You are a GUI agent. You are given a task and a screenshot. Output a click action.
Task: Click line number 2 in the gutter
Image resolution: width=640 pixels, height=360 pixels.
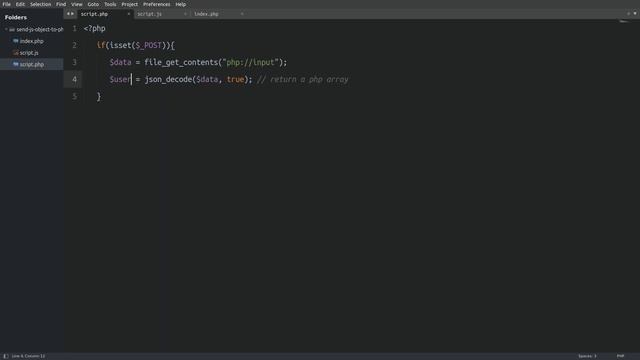point(74,45)
